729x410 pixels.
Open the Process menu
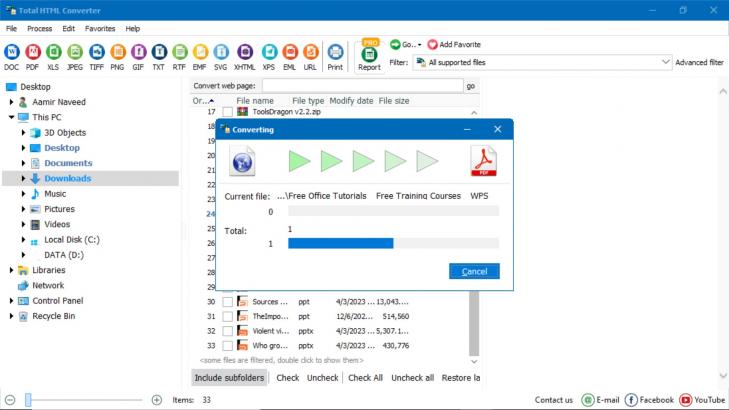(x=40, y=29)
